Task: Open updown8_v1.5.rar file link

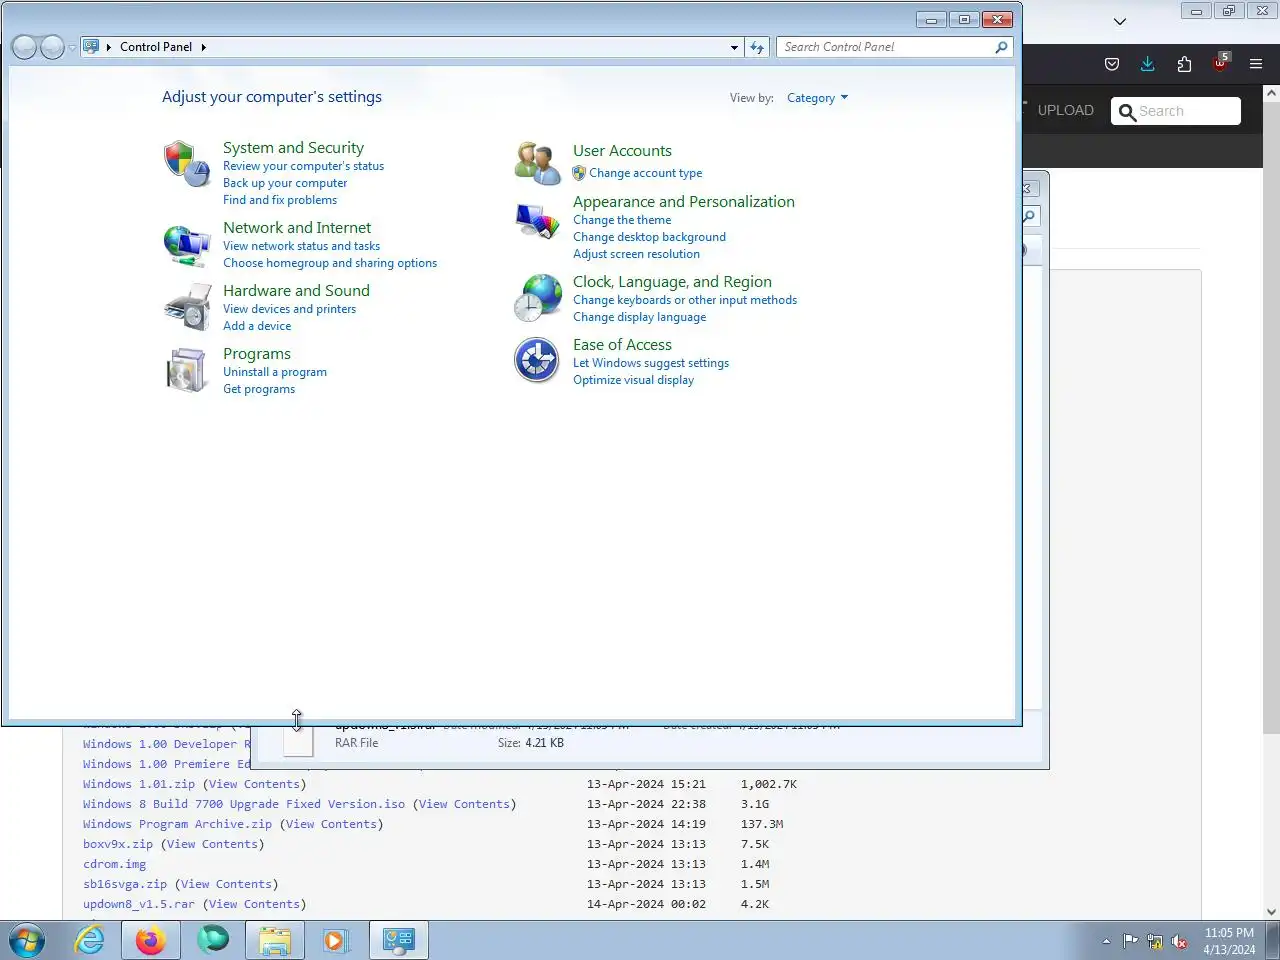Action: (139, 904)
